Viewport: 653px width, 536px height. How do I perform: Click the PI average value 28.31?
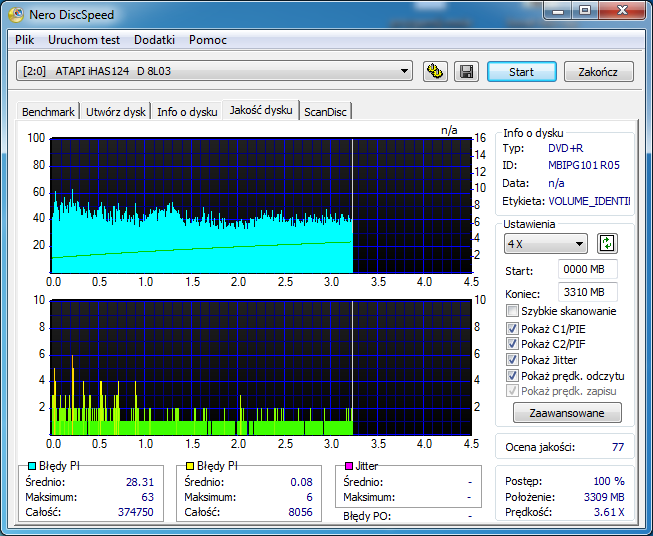pyautogui.click(x=140, y=482)
